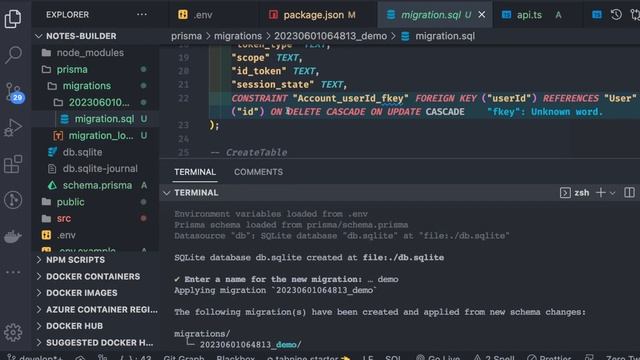The height and width of the screenshot is (360, 640).
Task: Click line number 22 in the gutter
Action: point(184,98)
